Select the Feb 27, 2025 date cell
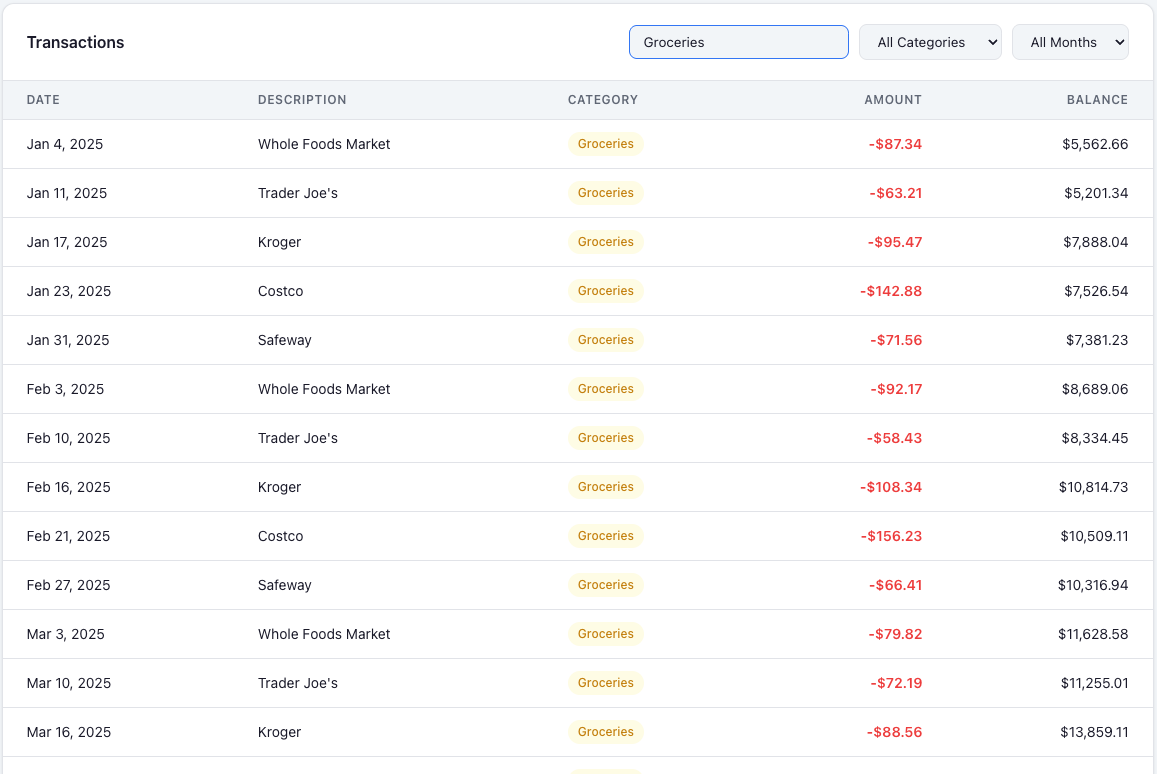 (x=69, y=585)
